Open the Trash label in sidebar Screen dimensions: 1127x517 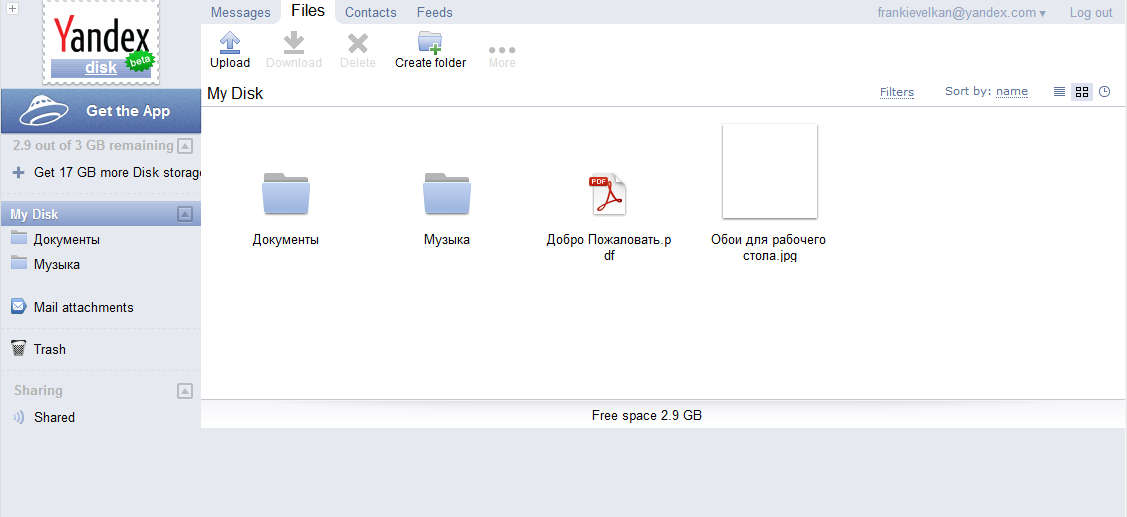(50, 349)
